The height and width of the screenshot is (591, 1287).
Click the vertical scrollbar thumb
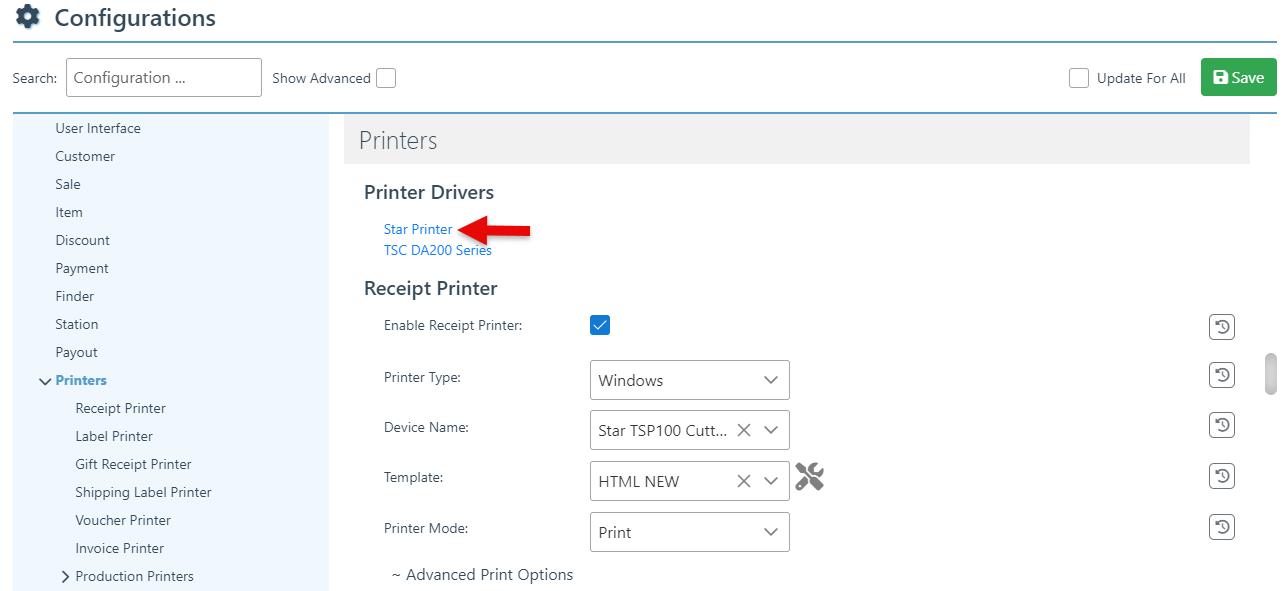1271,374
